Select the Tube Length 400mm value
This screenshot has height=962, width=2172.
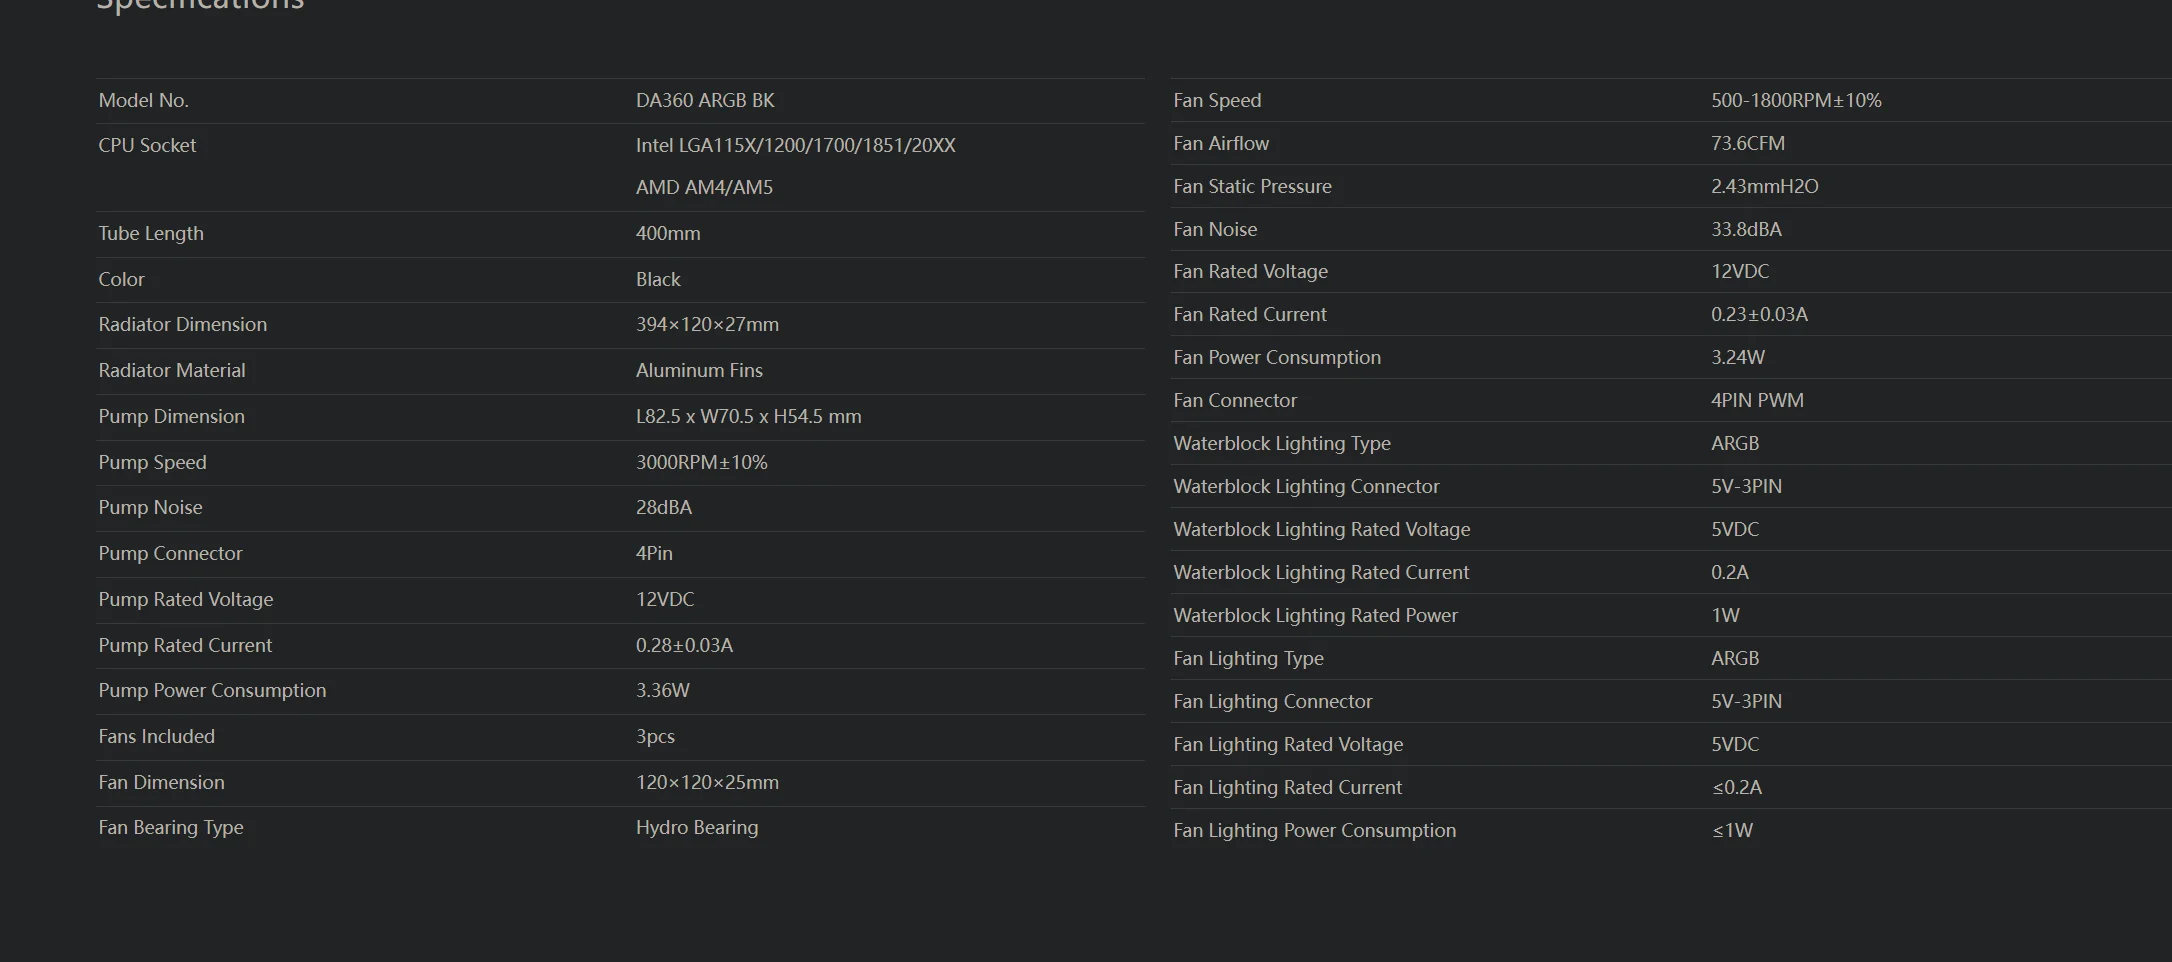(668, 233)
